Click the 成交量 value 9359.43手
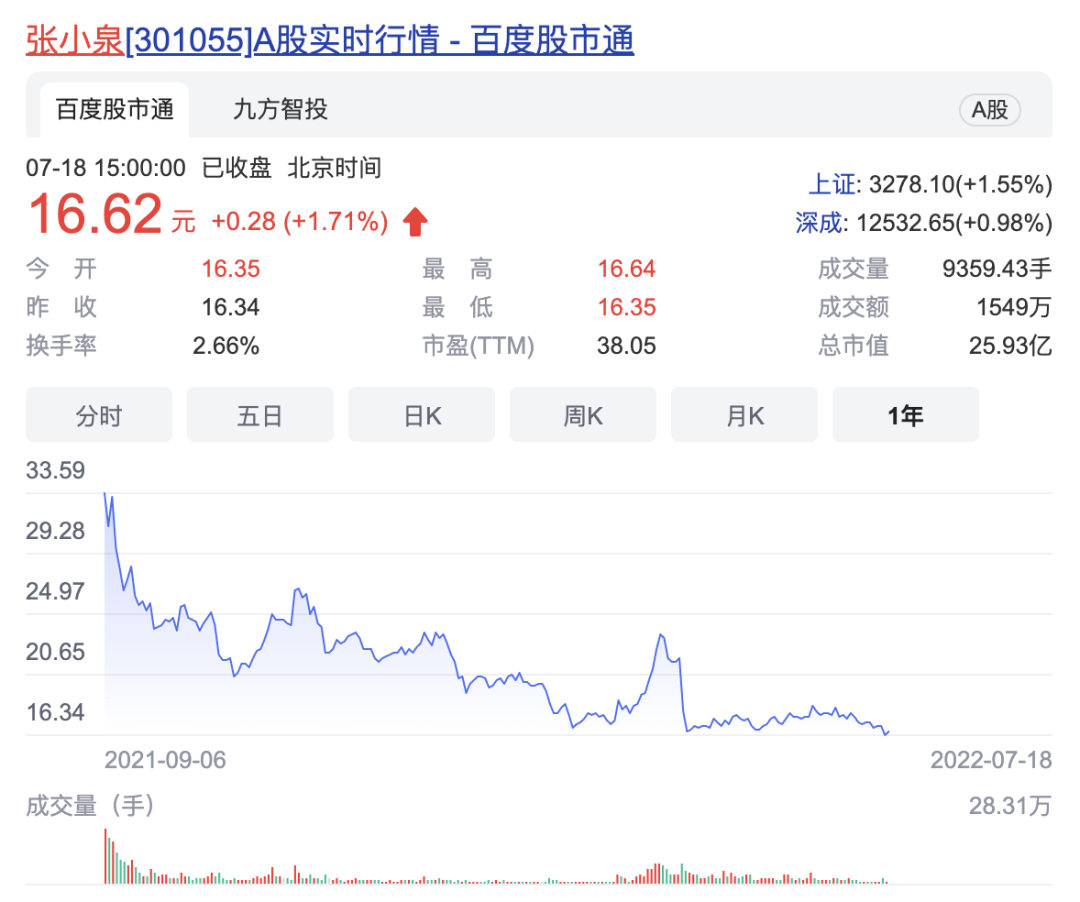The height and width of the screenshot is (902, 1080). click(997, 269)
